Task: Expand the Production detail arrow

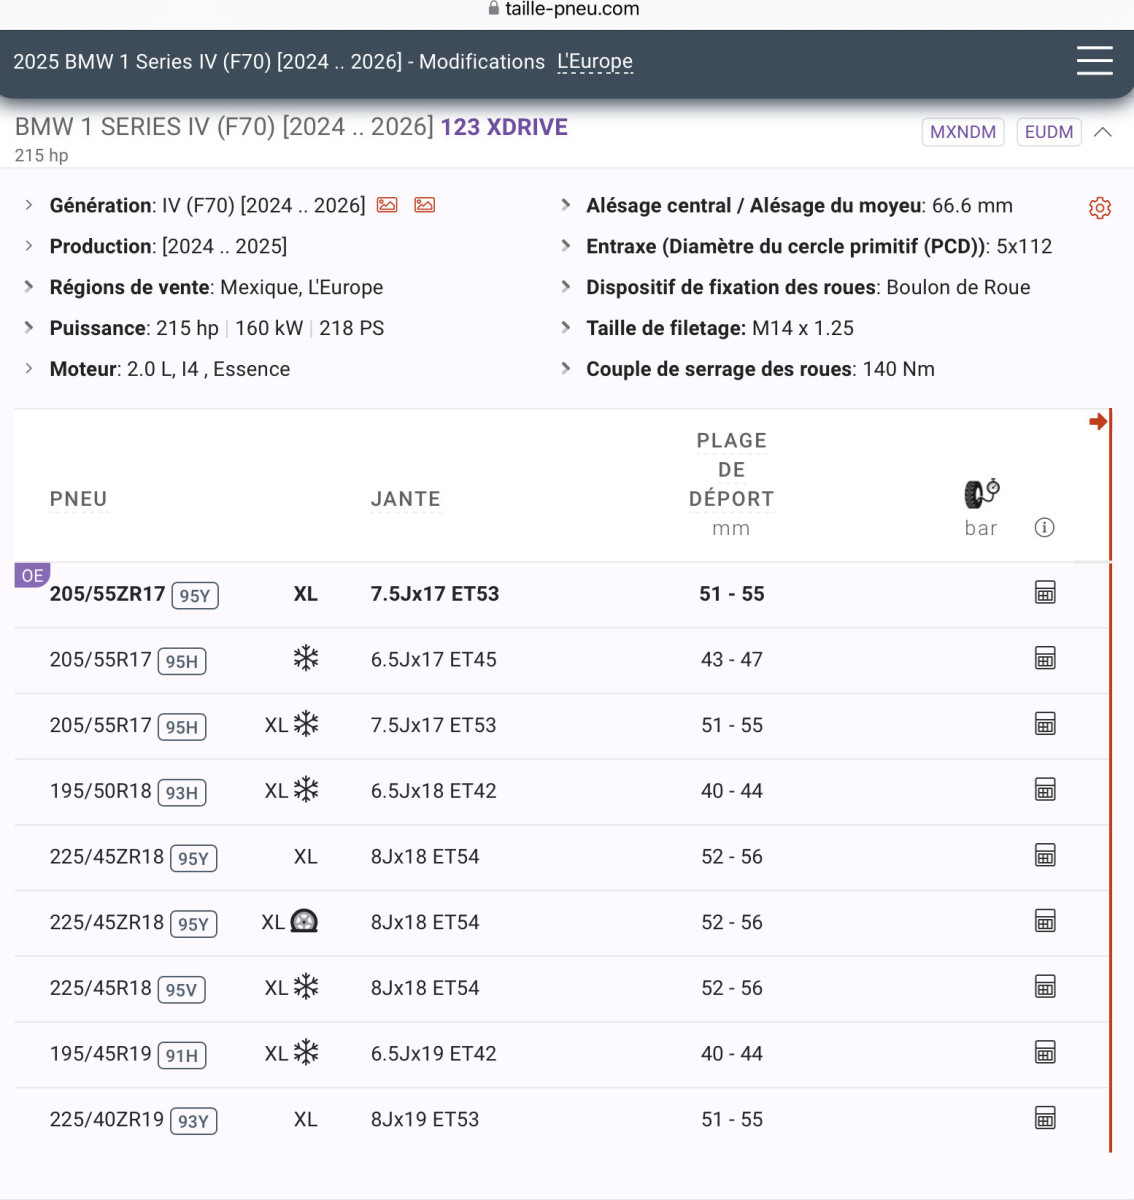Action: [29, 246]
